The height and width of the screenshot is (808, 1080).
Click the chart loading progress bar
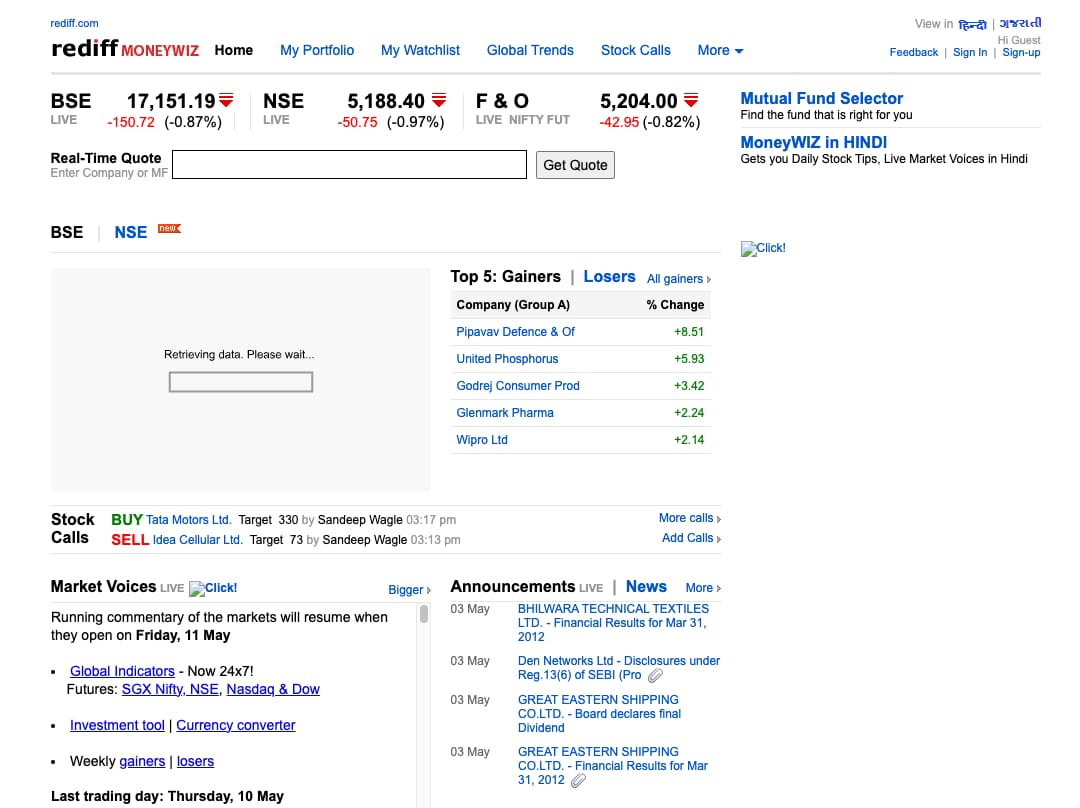coord(241,382)
